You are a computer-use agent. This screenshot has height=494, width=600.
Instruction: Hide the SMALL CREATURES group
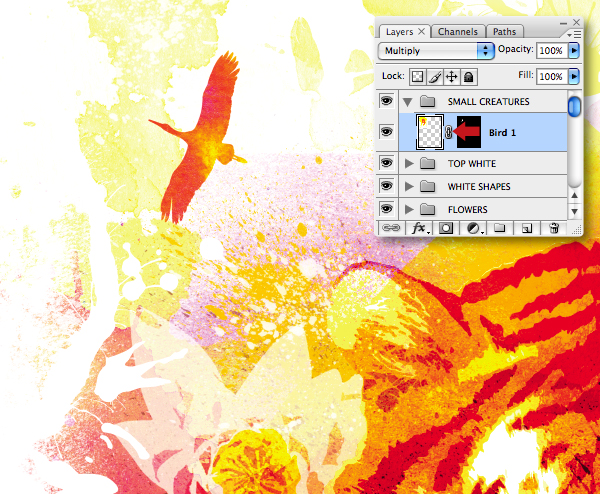pos(386,101)
